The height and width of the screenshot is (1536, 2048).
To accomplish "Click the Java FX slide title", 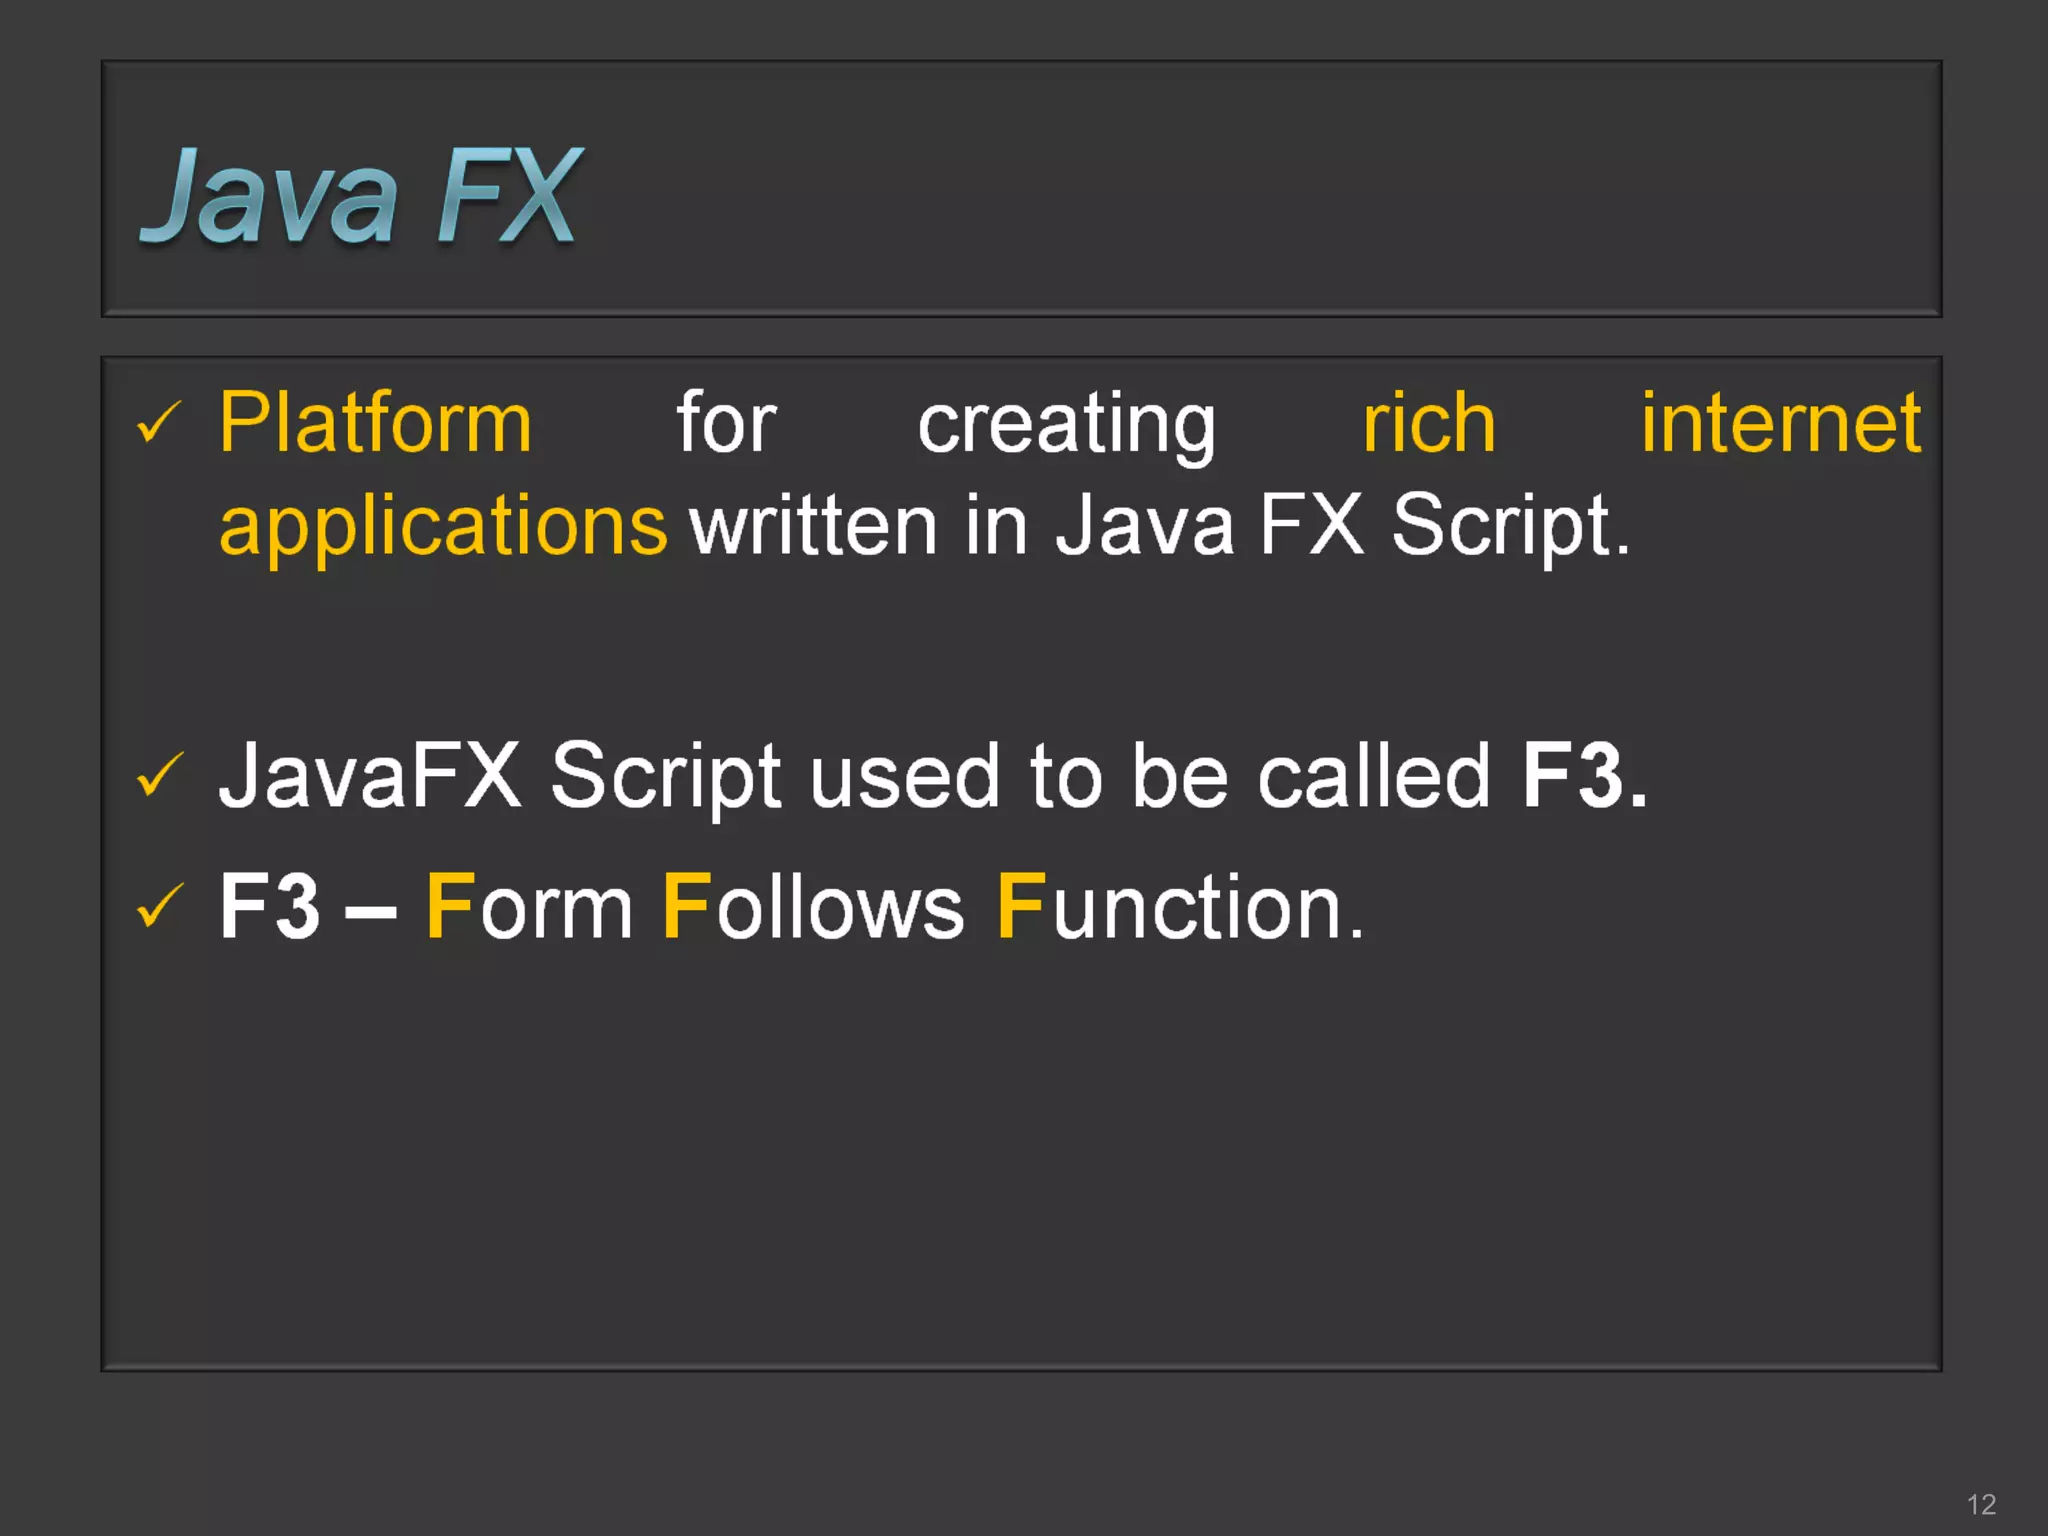I will (x=360, y=196).
